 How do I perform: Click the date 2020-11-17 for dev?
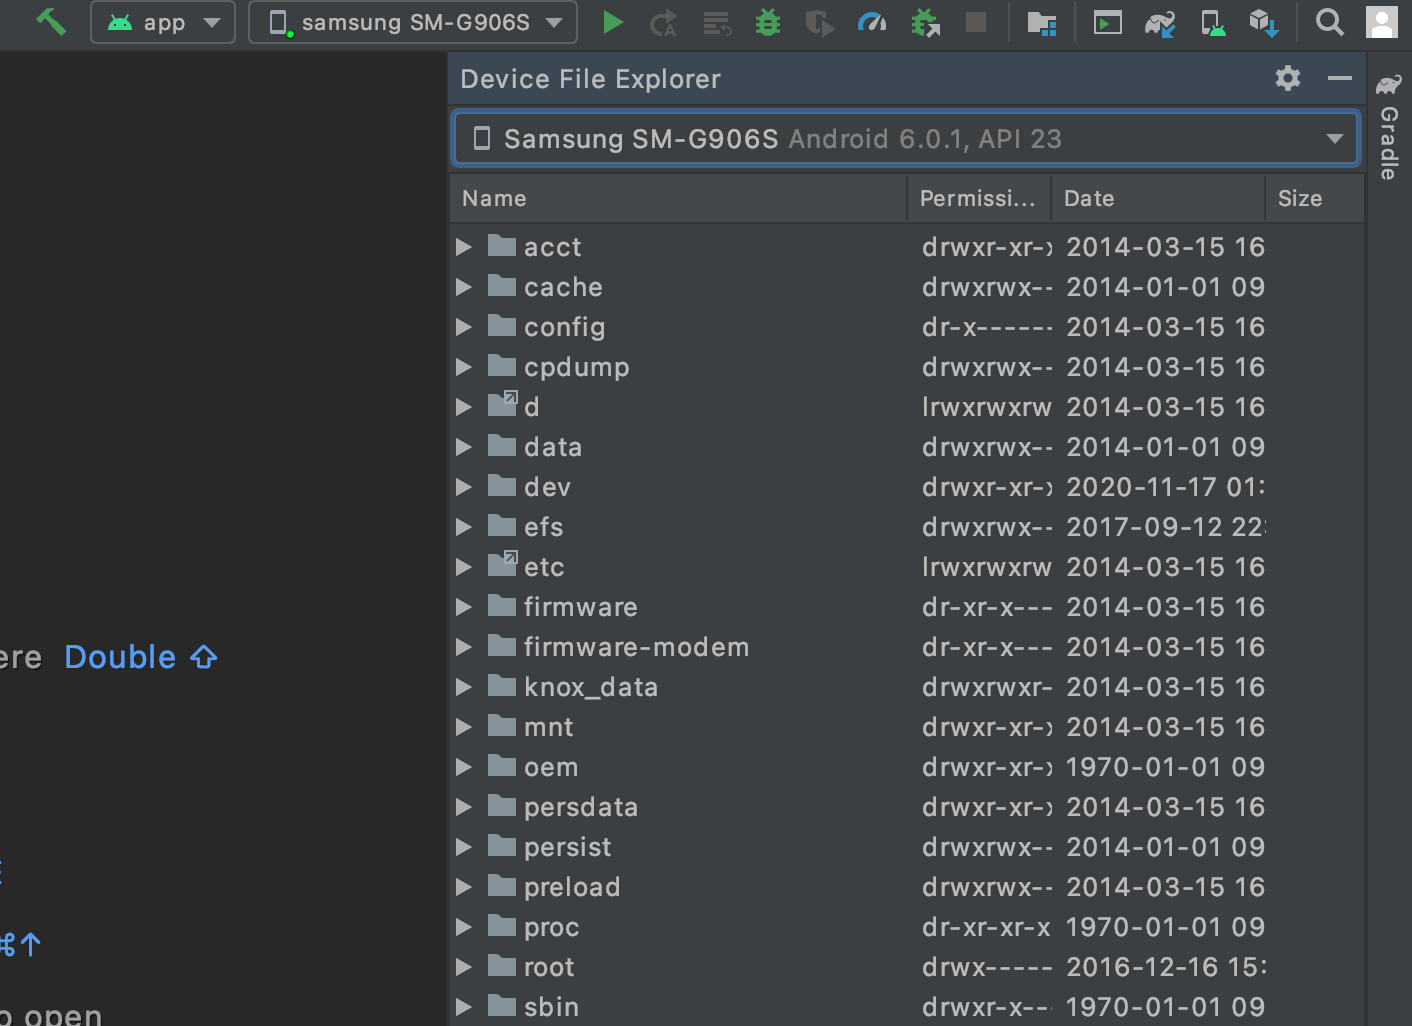coord(1165,487)
